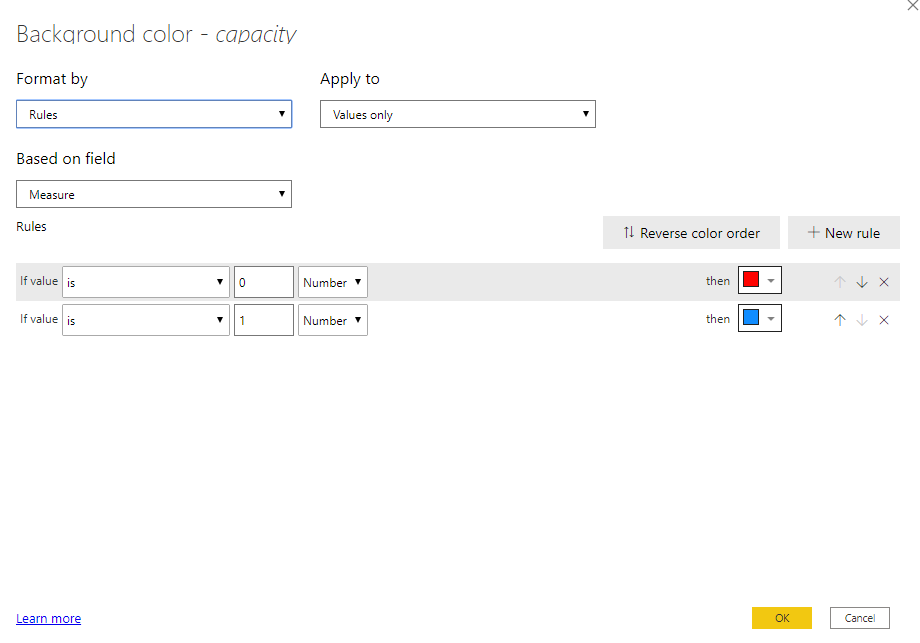The image size is (920, 643).
Task: Close the Background color dialog
Action: [913, 5]
